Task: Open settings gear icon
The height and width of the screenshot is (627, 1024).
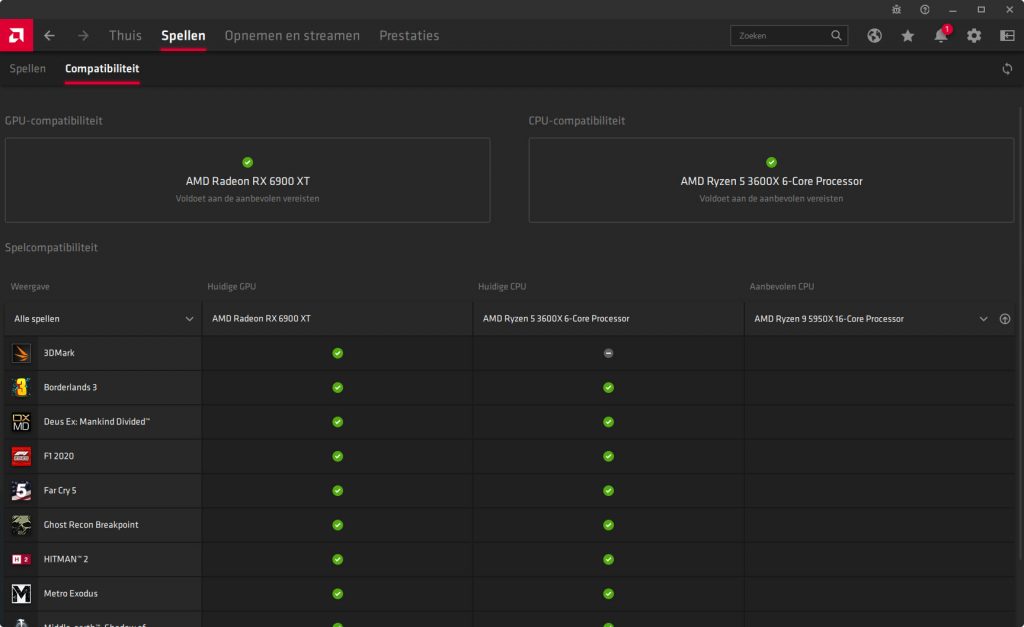Action: click(x=973, y=36)
